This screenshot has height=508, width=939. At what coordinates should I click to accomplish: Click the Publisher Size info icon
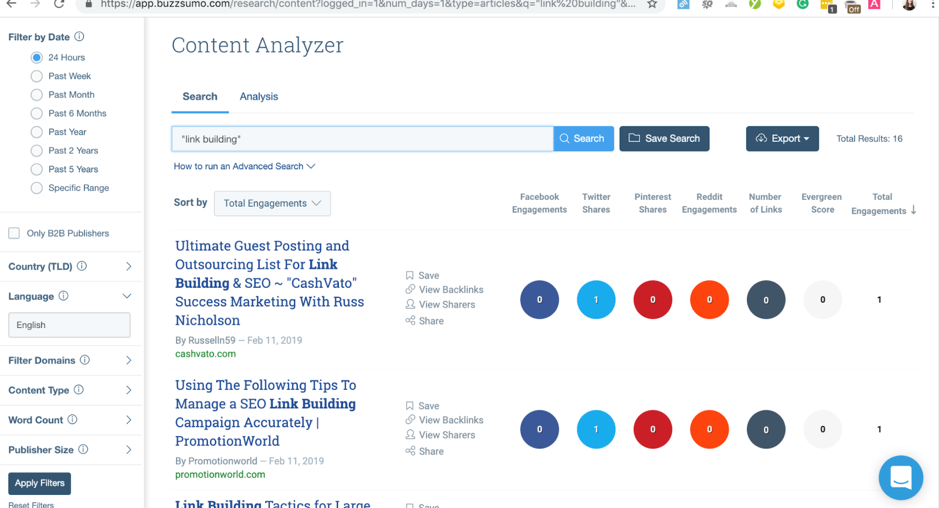pos(83,449)
